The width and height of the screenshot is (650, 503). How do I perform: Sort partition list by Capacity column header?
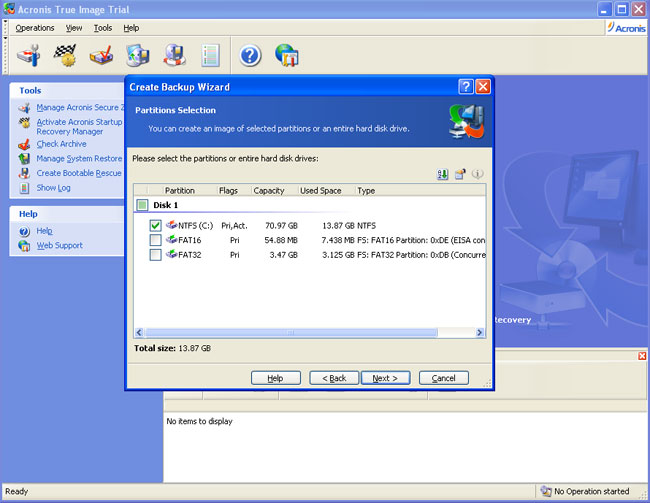point(268,190)
